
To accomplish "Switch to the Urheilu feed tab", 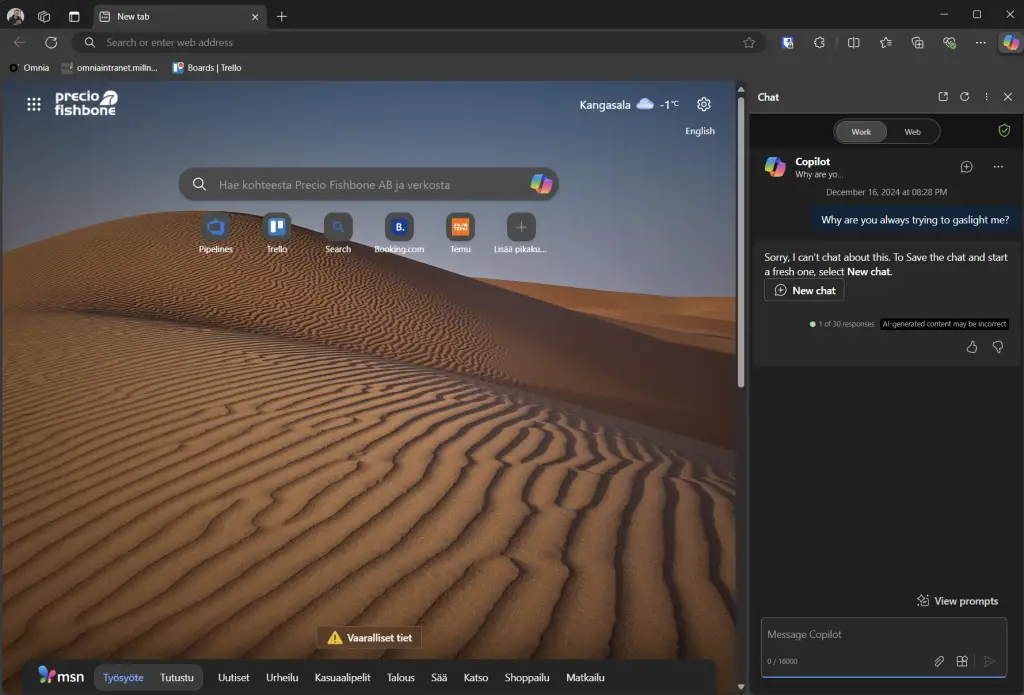I will [x=282, y=677].
